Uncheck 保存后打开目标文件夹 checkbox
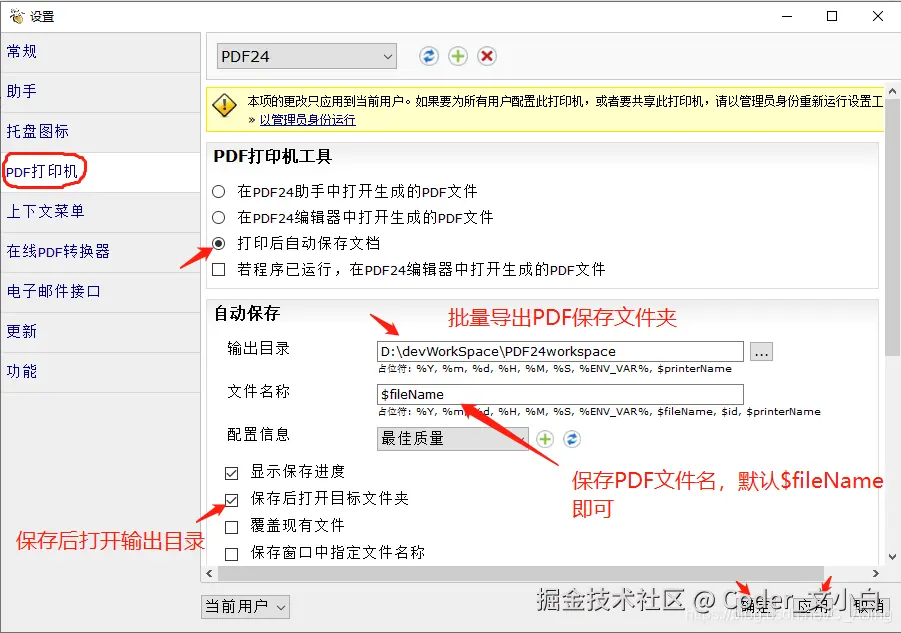901x633 pixels. pos(232,500)
